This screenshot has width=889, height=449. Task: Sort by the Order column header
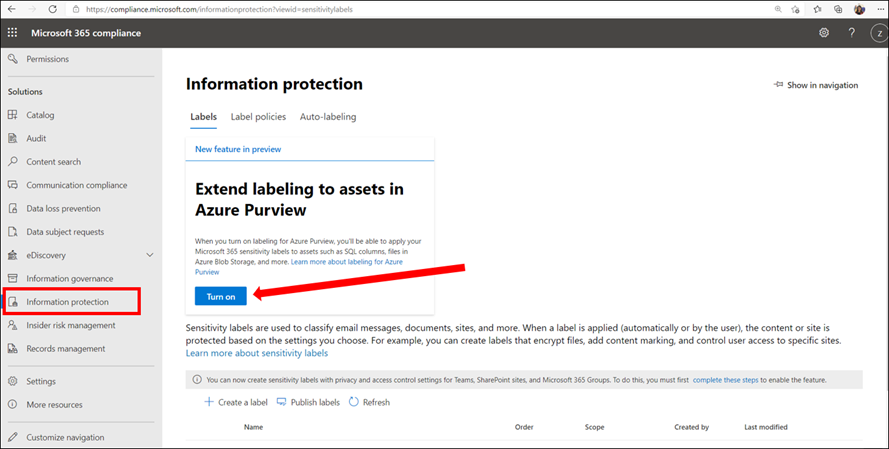524,427
